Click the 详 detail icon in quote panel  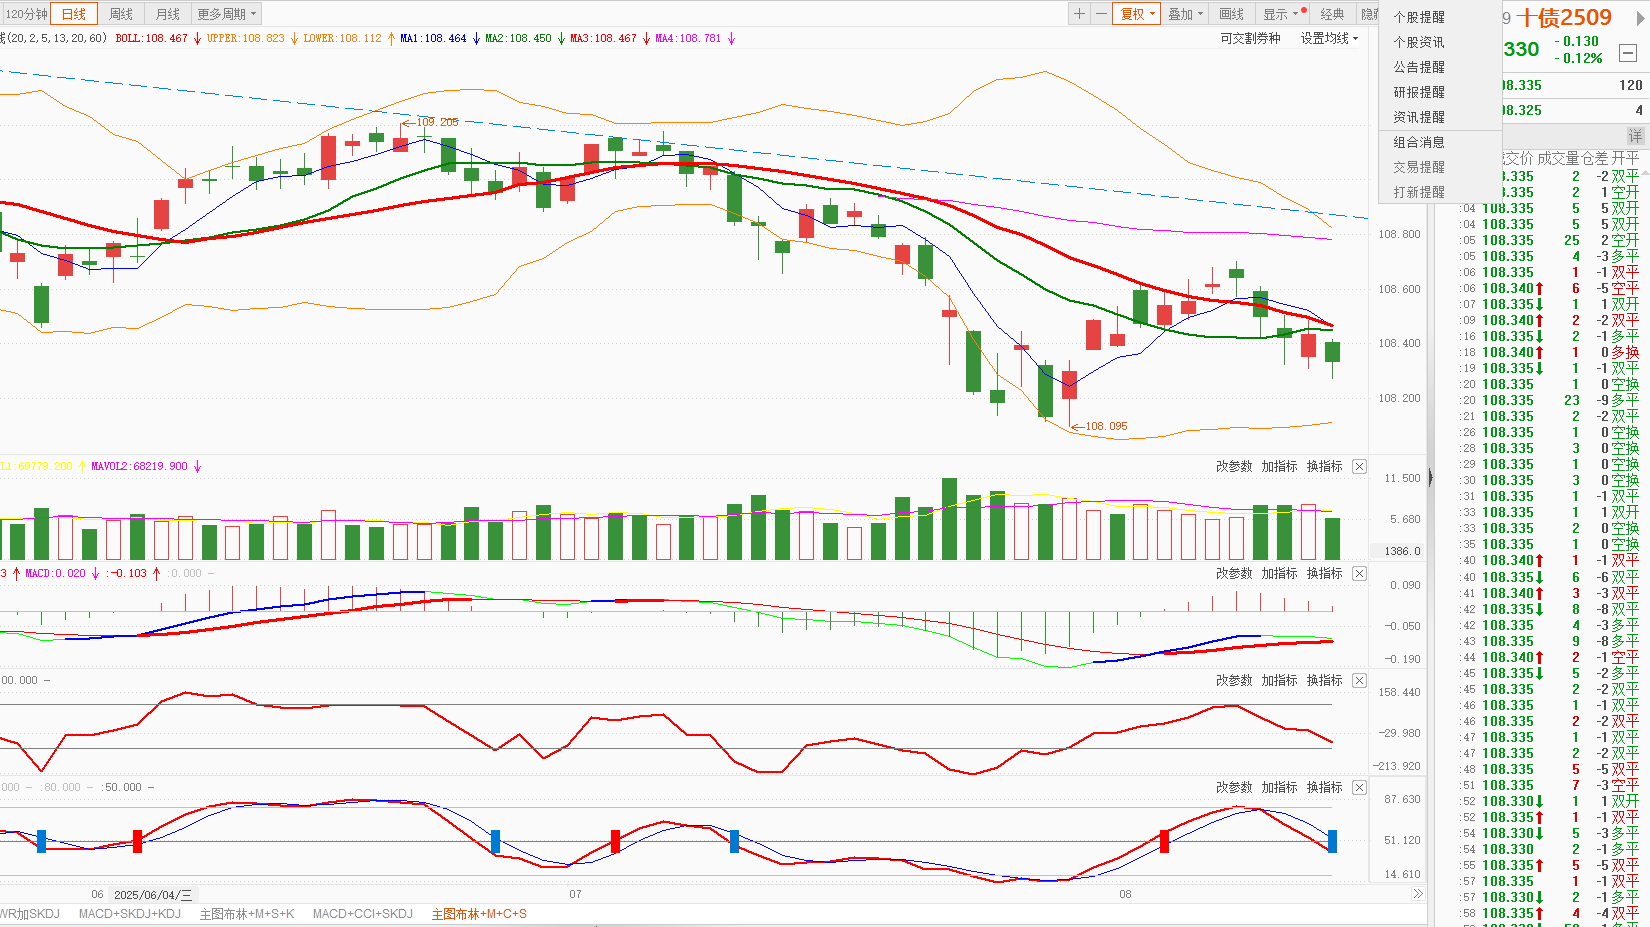coord(1635,135)
